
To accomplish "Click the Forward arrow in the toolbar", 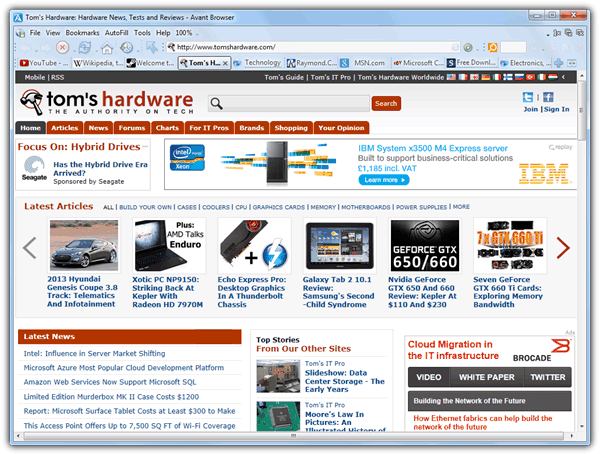I will pos(46,48).
